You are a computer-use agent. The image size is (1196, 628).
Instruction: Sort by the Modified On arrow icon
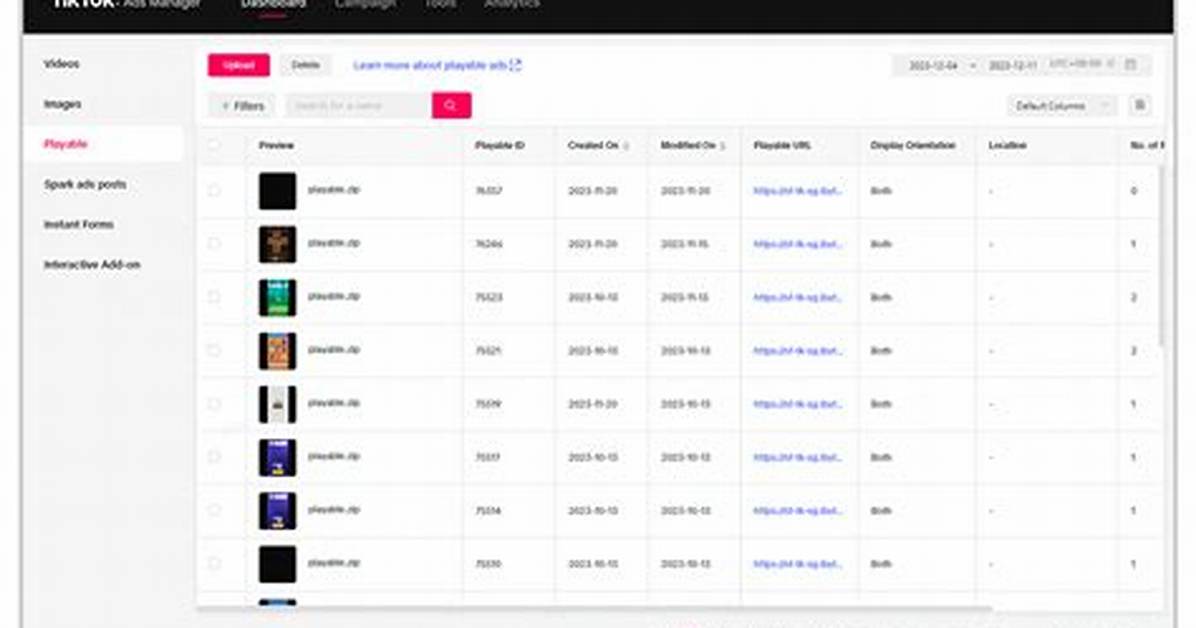(x=722, y=146)
